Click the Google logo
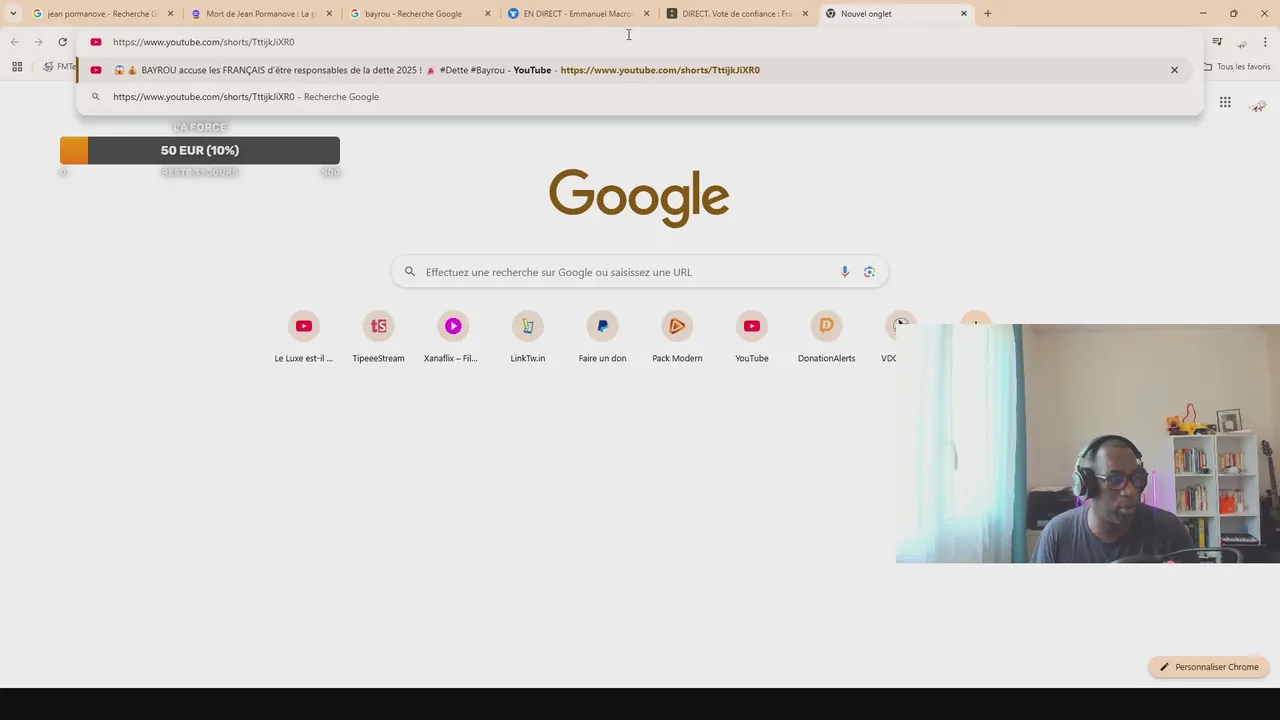Viewport: 1280px width, 720px height. point(639,198)
